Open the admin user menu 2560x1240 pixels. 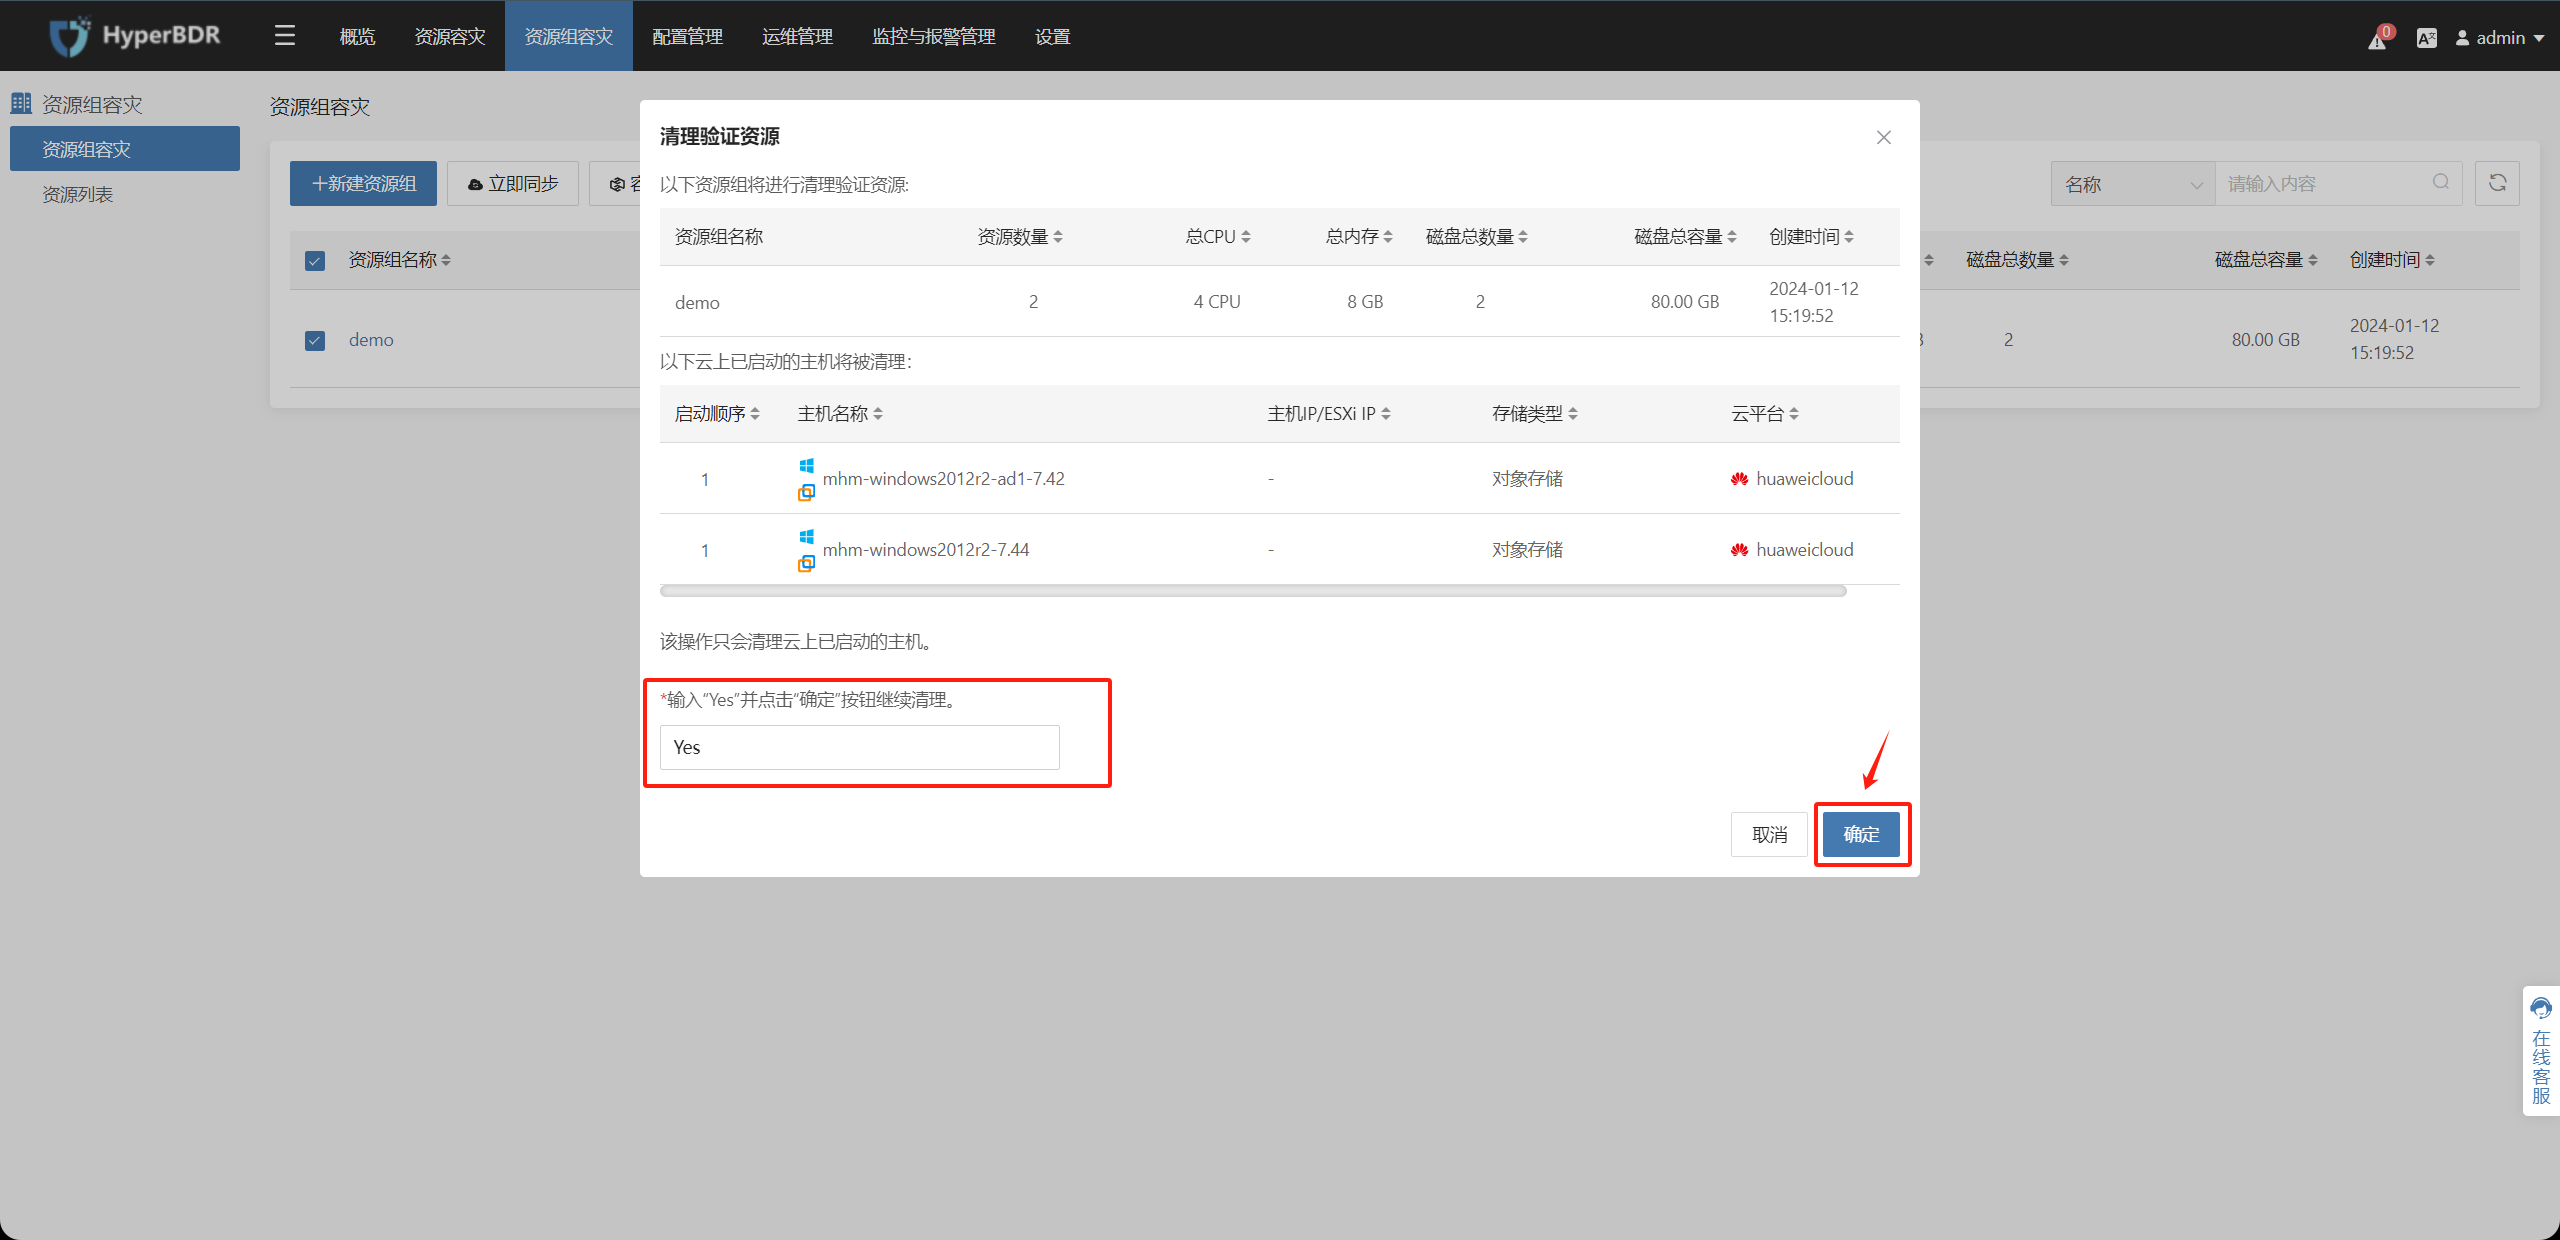coord(2500,38)
